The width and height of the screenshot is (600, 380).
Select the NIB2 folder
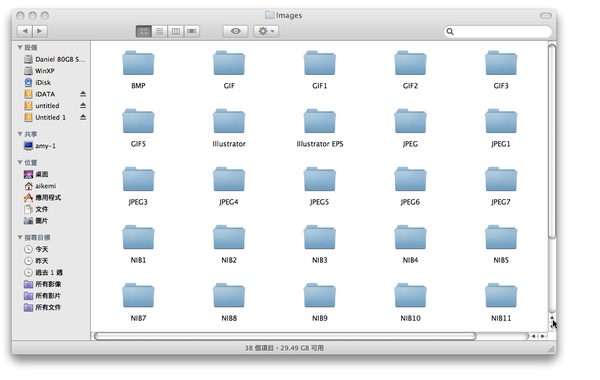pos(229,238)
